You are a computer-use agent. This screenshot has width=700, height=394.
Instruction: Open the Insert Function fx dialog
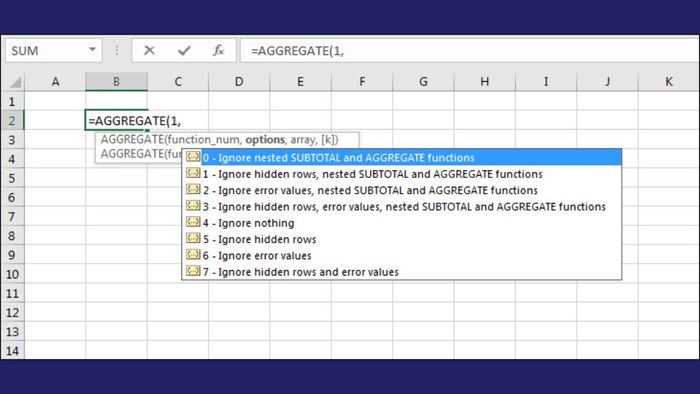[218, 50]
